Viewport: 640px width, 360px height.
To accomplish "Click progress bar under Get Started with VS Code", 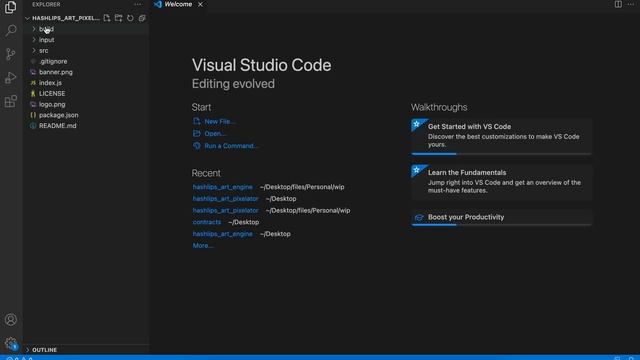I will click(502, 154).
